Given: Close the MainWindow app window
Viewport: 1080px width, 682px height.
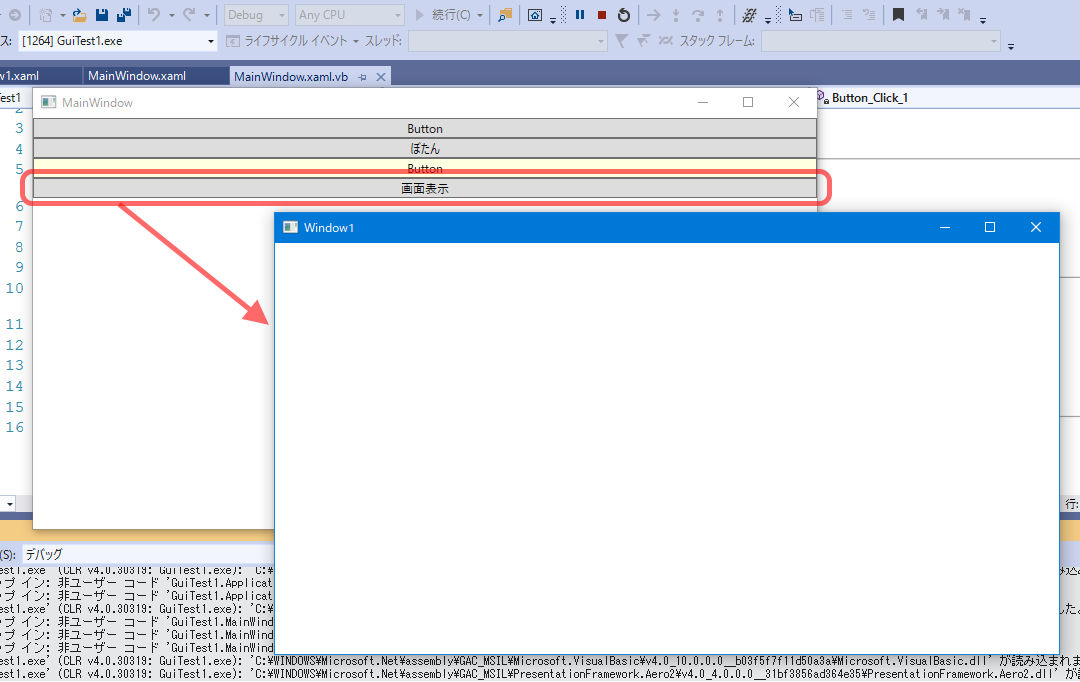Looking at the screenshot, I should 794,102.
